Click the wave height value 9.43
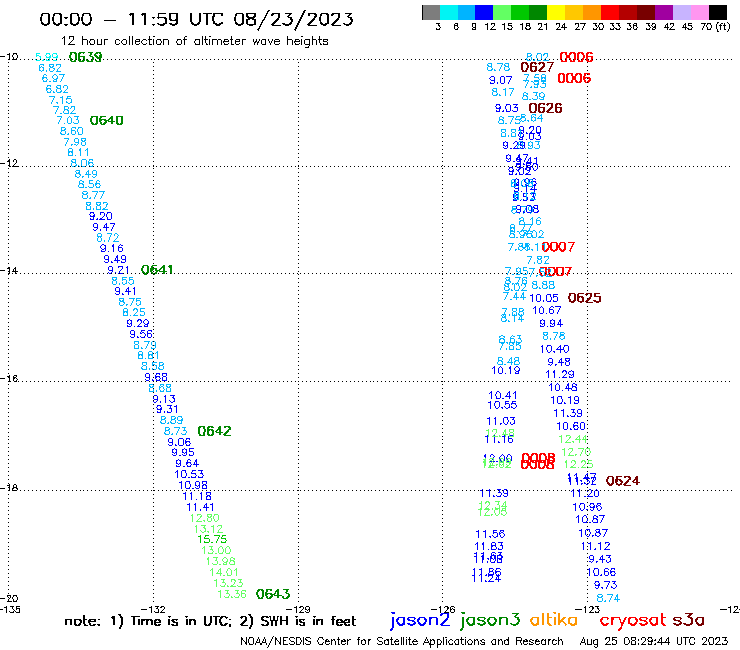Image resolution: width=740 pixels, height=650 pixels. 600,559
